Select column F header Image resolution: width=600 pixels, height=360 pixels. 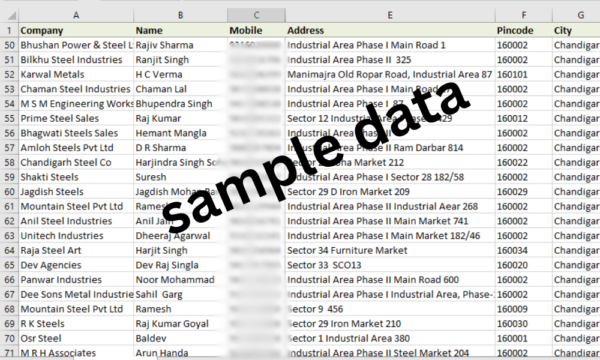[523, 15]
